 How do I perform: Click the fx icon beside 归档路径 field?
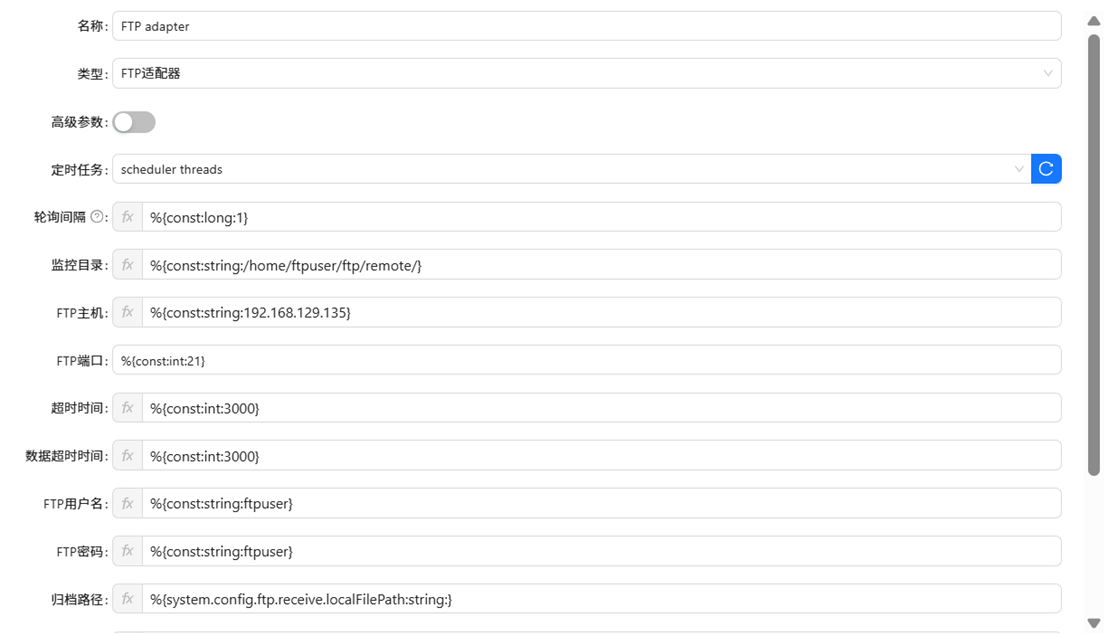tap(127, 599)
